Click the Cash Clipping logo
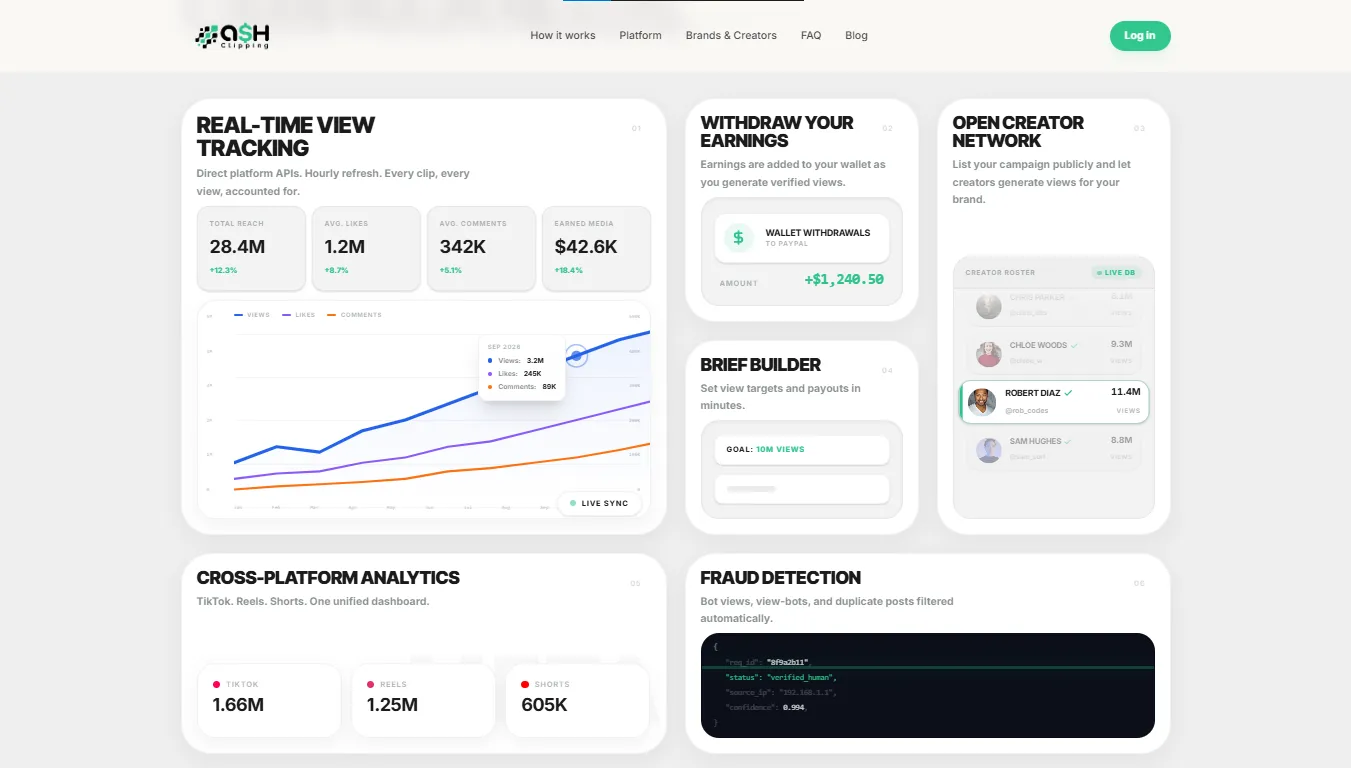The image size is (1351, 768). point(232,36)
